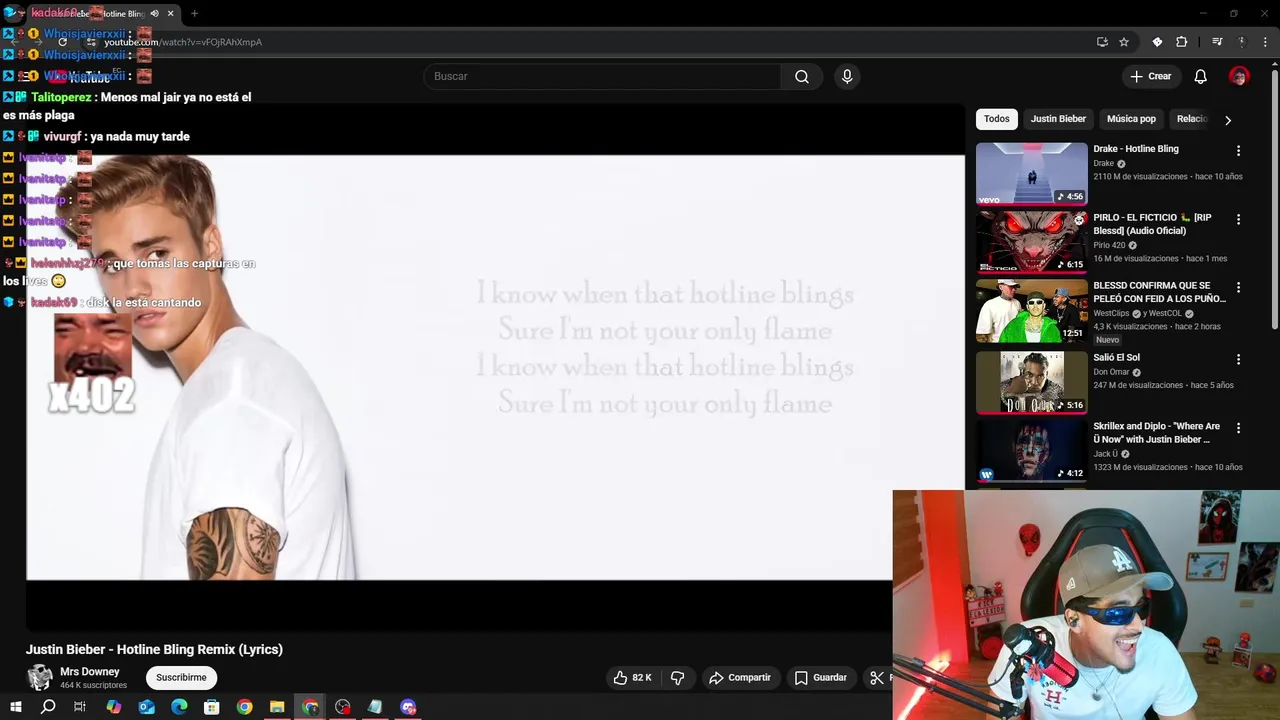Image resolution: width=1280 pixels, height=720 pixels.
Task: Open Microsoft Edge from the taskbar
Action: coord(179,707)
